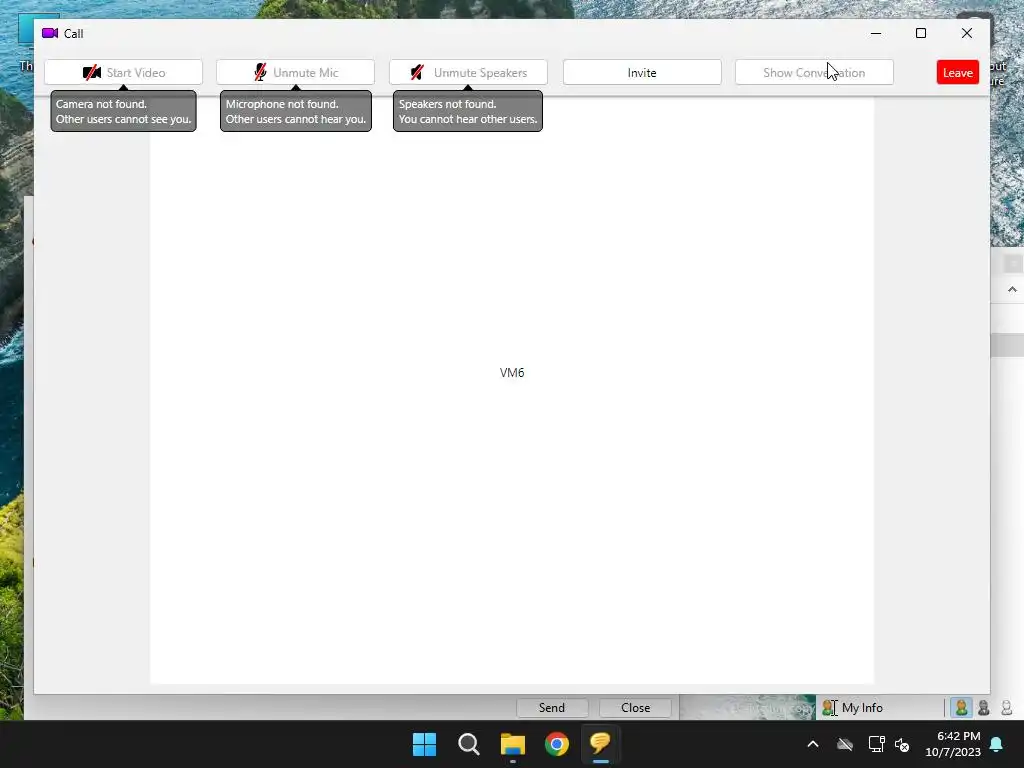
Task: Click the muted volume tray icon
Action: point(903,744)
